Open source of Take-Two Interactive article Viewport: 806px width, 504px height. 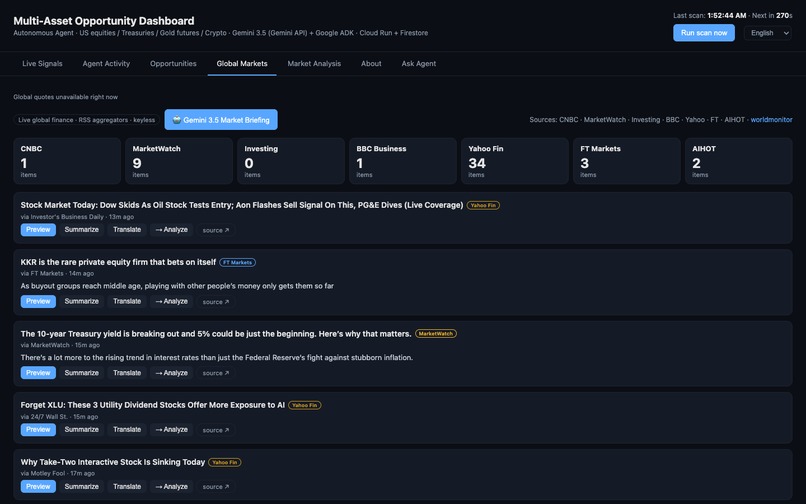(x=216, y=487)
